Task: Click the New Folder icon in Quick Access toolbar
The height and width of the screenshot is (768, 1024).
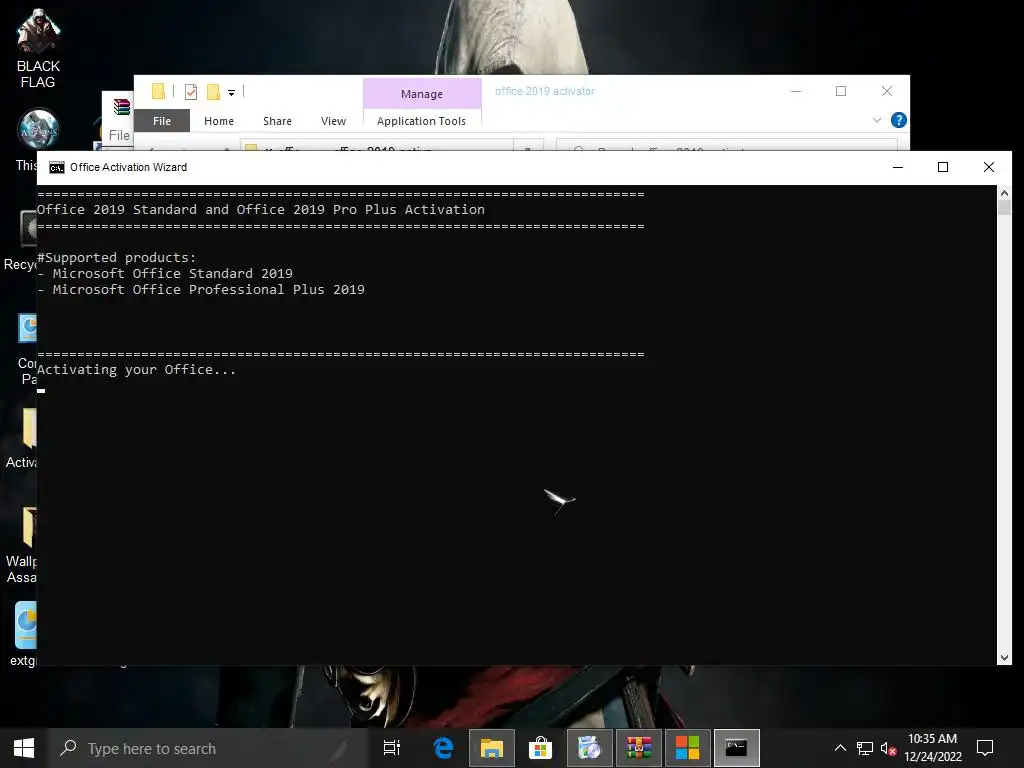Action: pyautogui.click(x=213, y=92)
